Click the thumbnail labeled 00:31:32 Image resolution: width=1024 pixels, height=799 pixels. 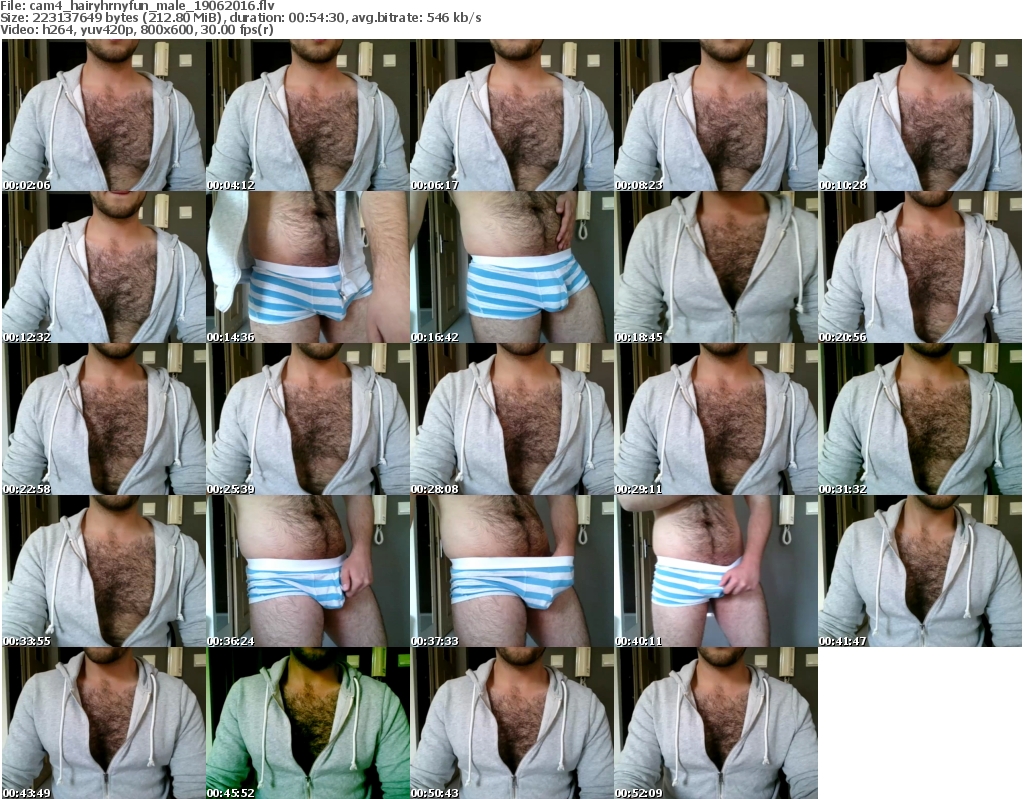[x=920, y=419]
